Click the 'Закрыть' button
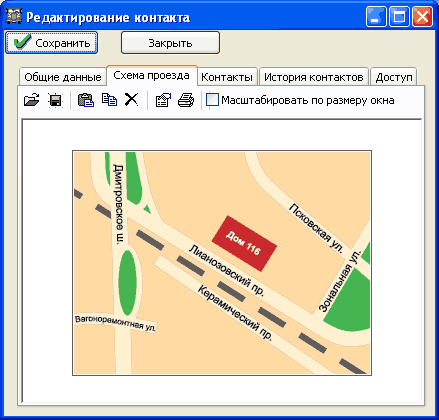The image size is (439, 420). click(170, 43)
